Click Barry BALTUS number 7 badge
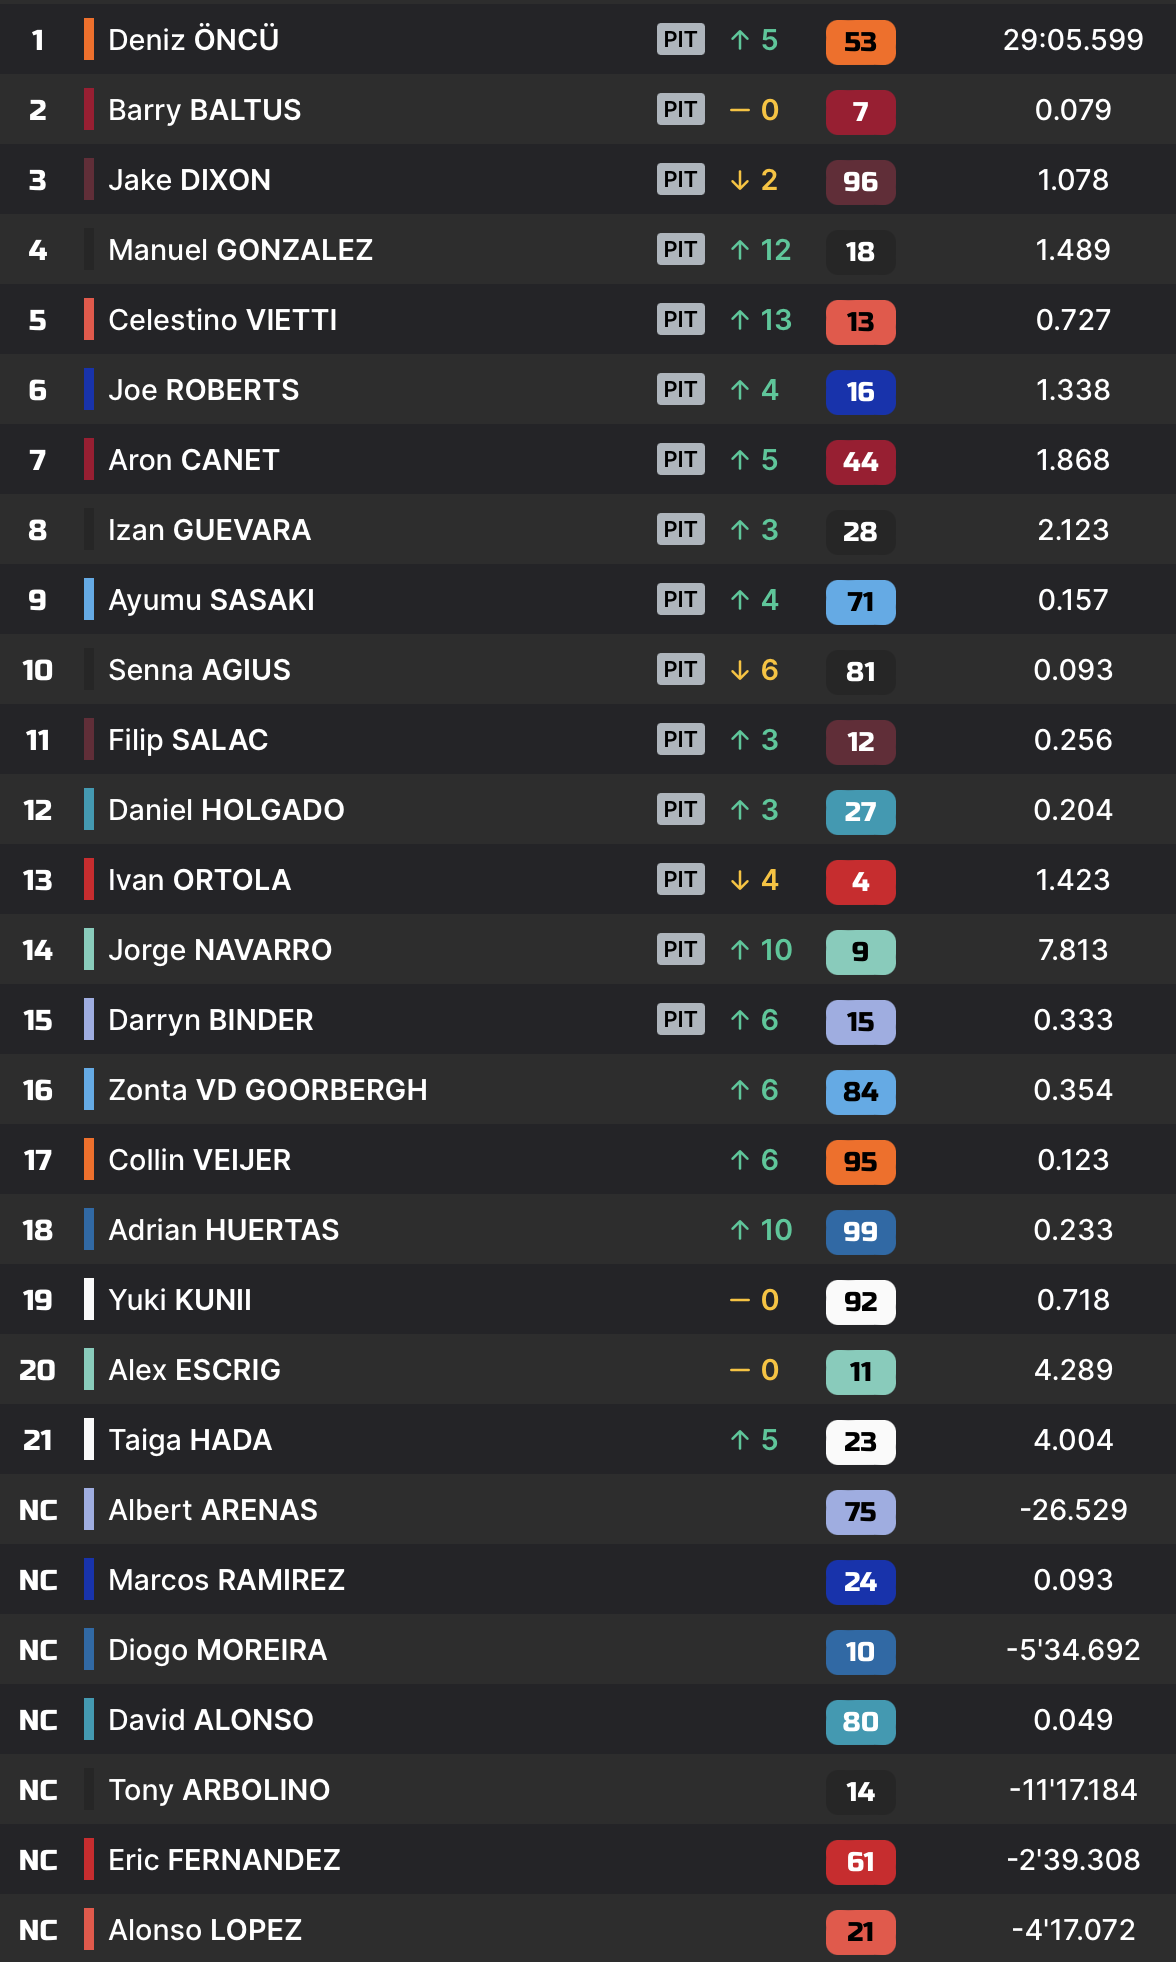Viewport: 1176px width, 1962px height. click(860, 111)
